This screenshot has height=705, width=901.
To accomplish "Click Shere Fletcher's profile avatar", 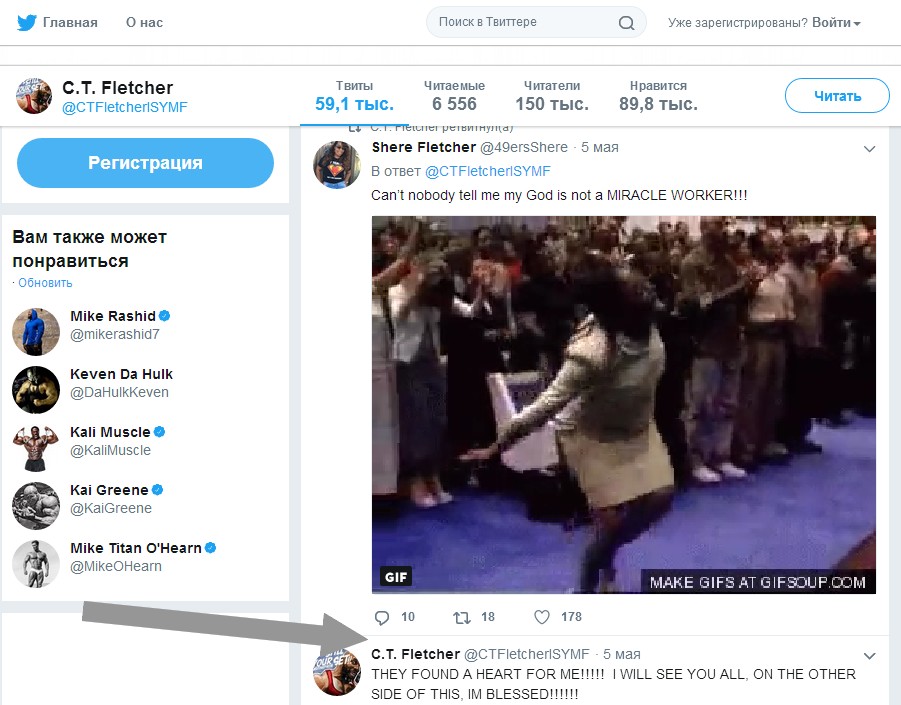I will click(x=336, y=164).
